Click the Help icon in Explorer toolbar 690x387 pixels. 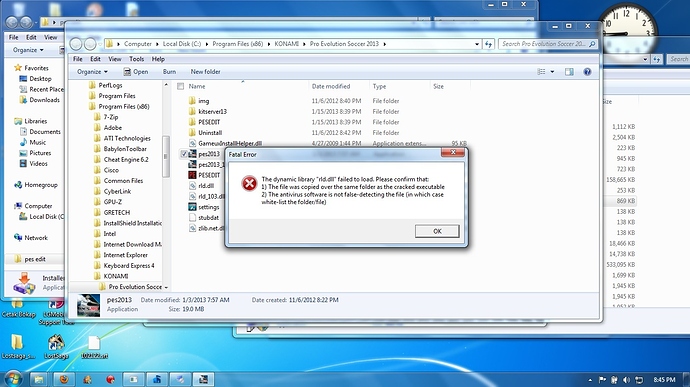coord(587,72)
